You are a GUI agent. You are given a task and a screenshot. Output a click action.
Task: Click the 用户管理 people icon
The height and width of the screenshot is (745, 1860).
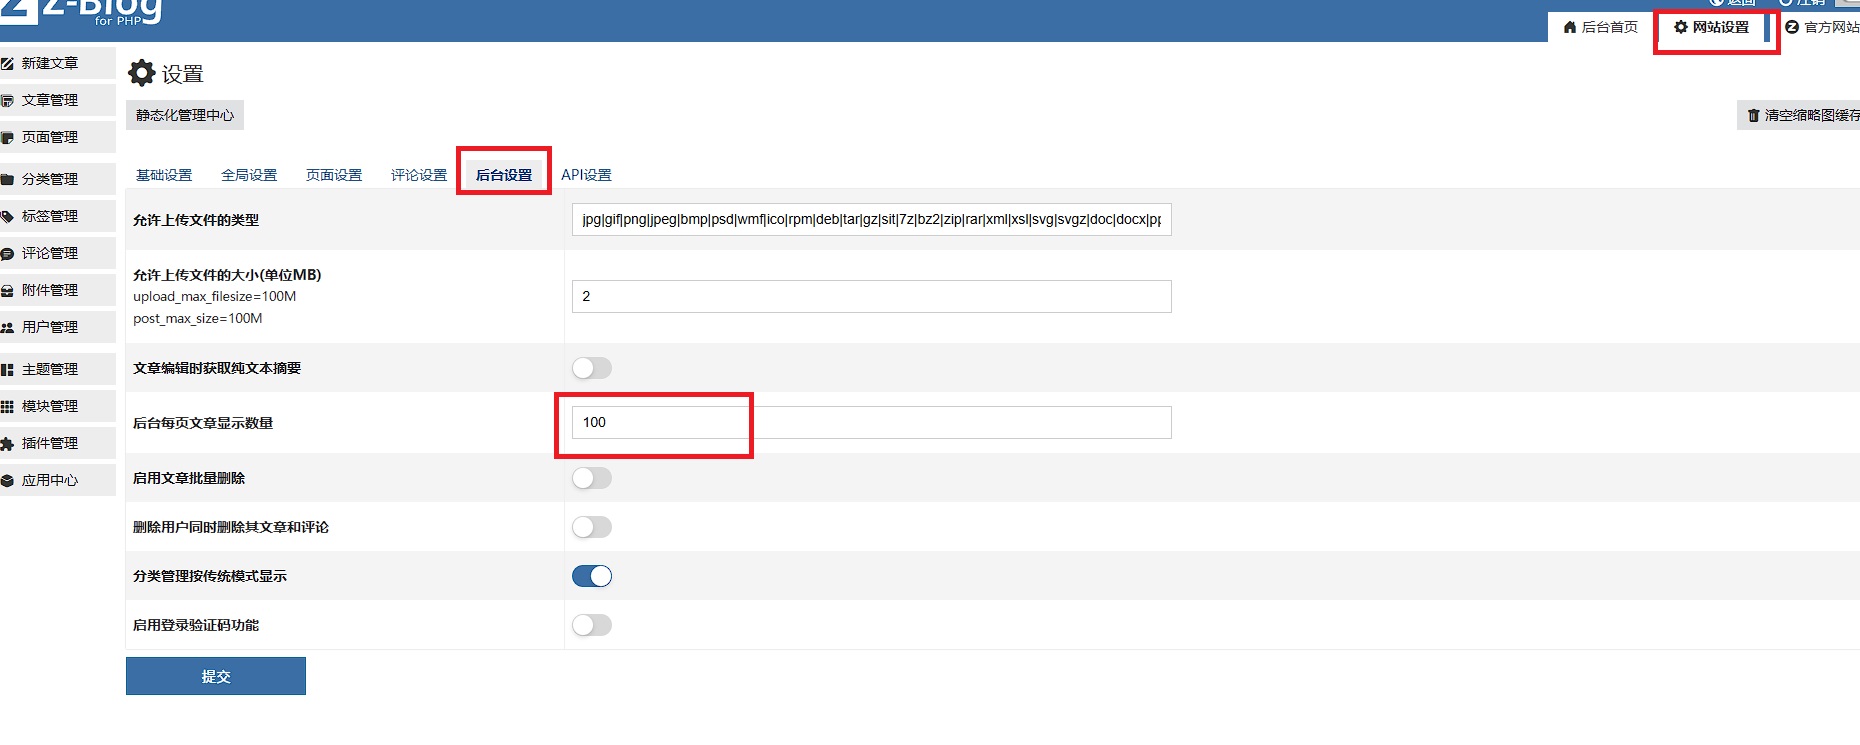click(x=7, y=328)
